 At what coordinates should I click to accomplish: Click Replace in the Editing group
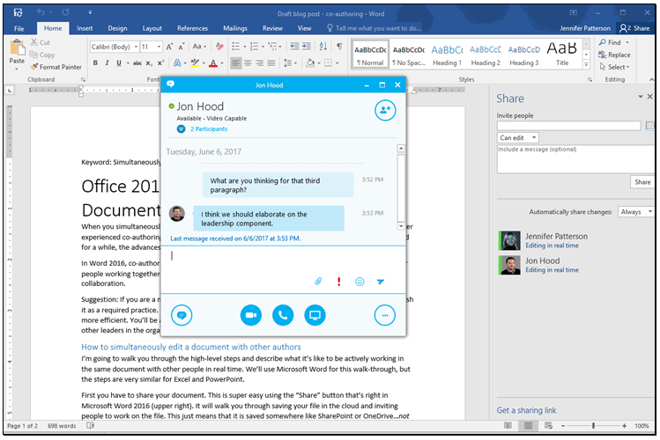615,55
